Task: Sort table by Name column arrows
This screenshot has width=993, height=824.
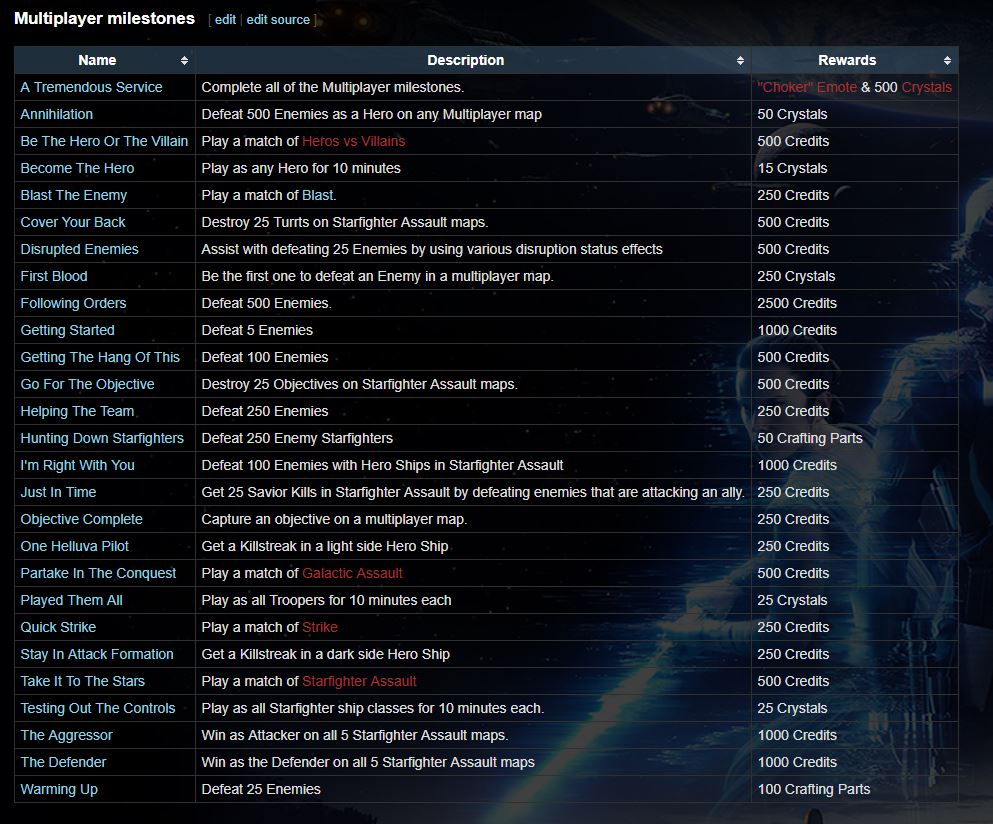Action: 184,61
